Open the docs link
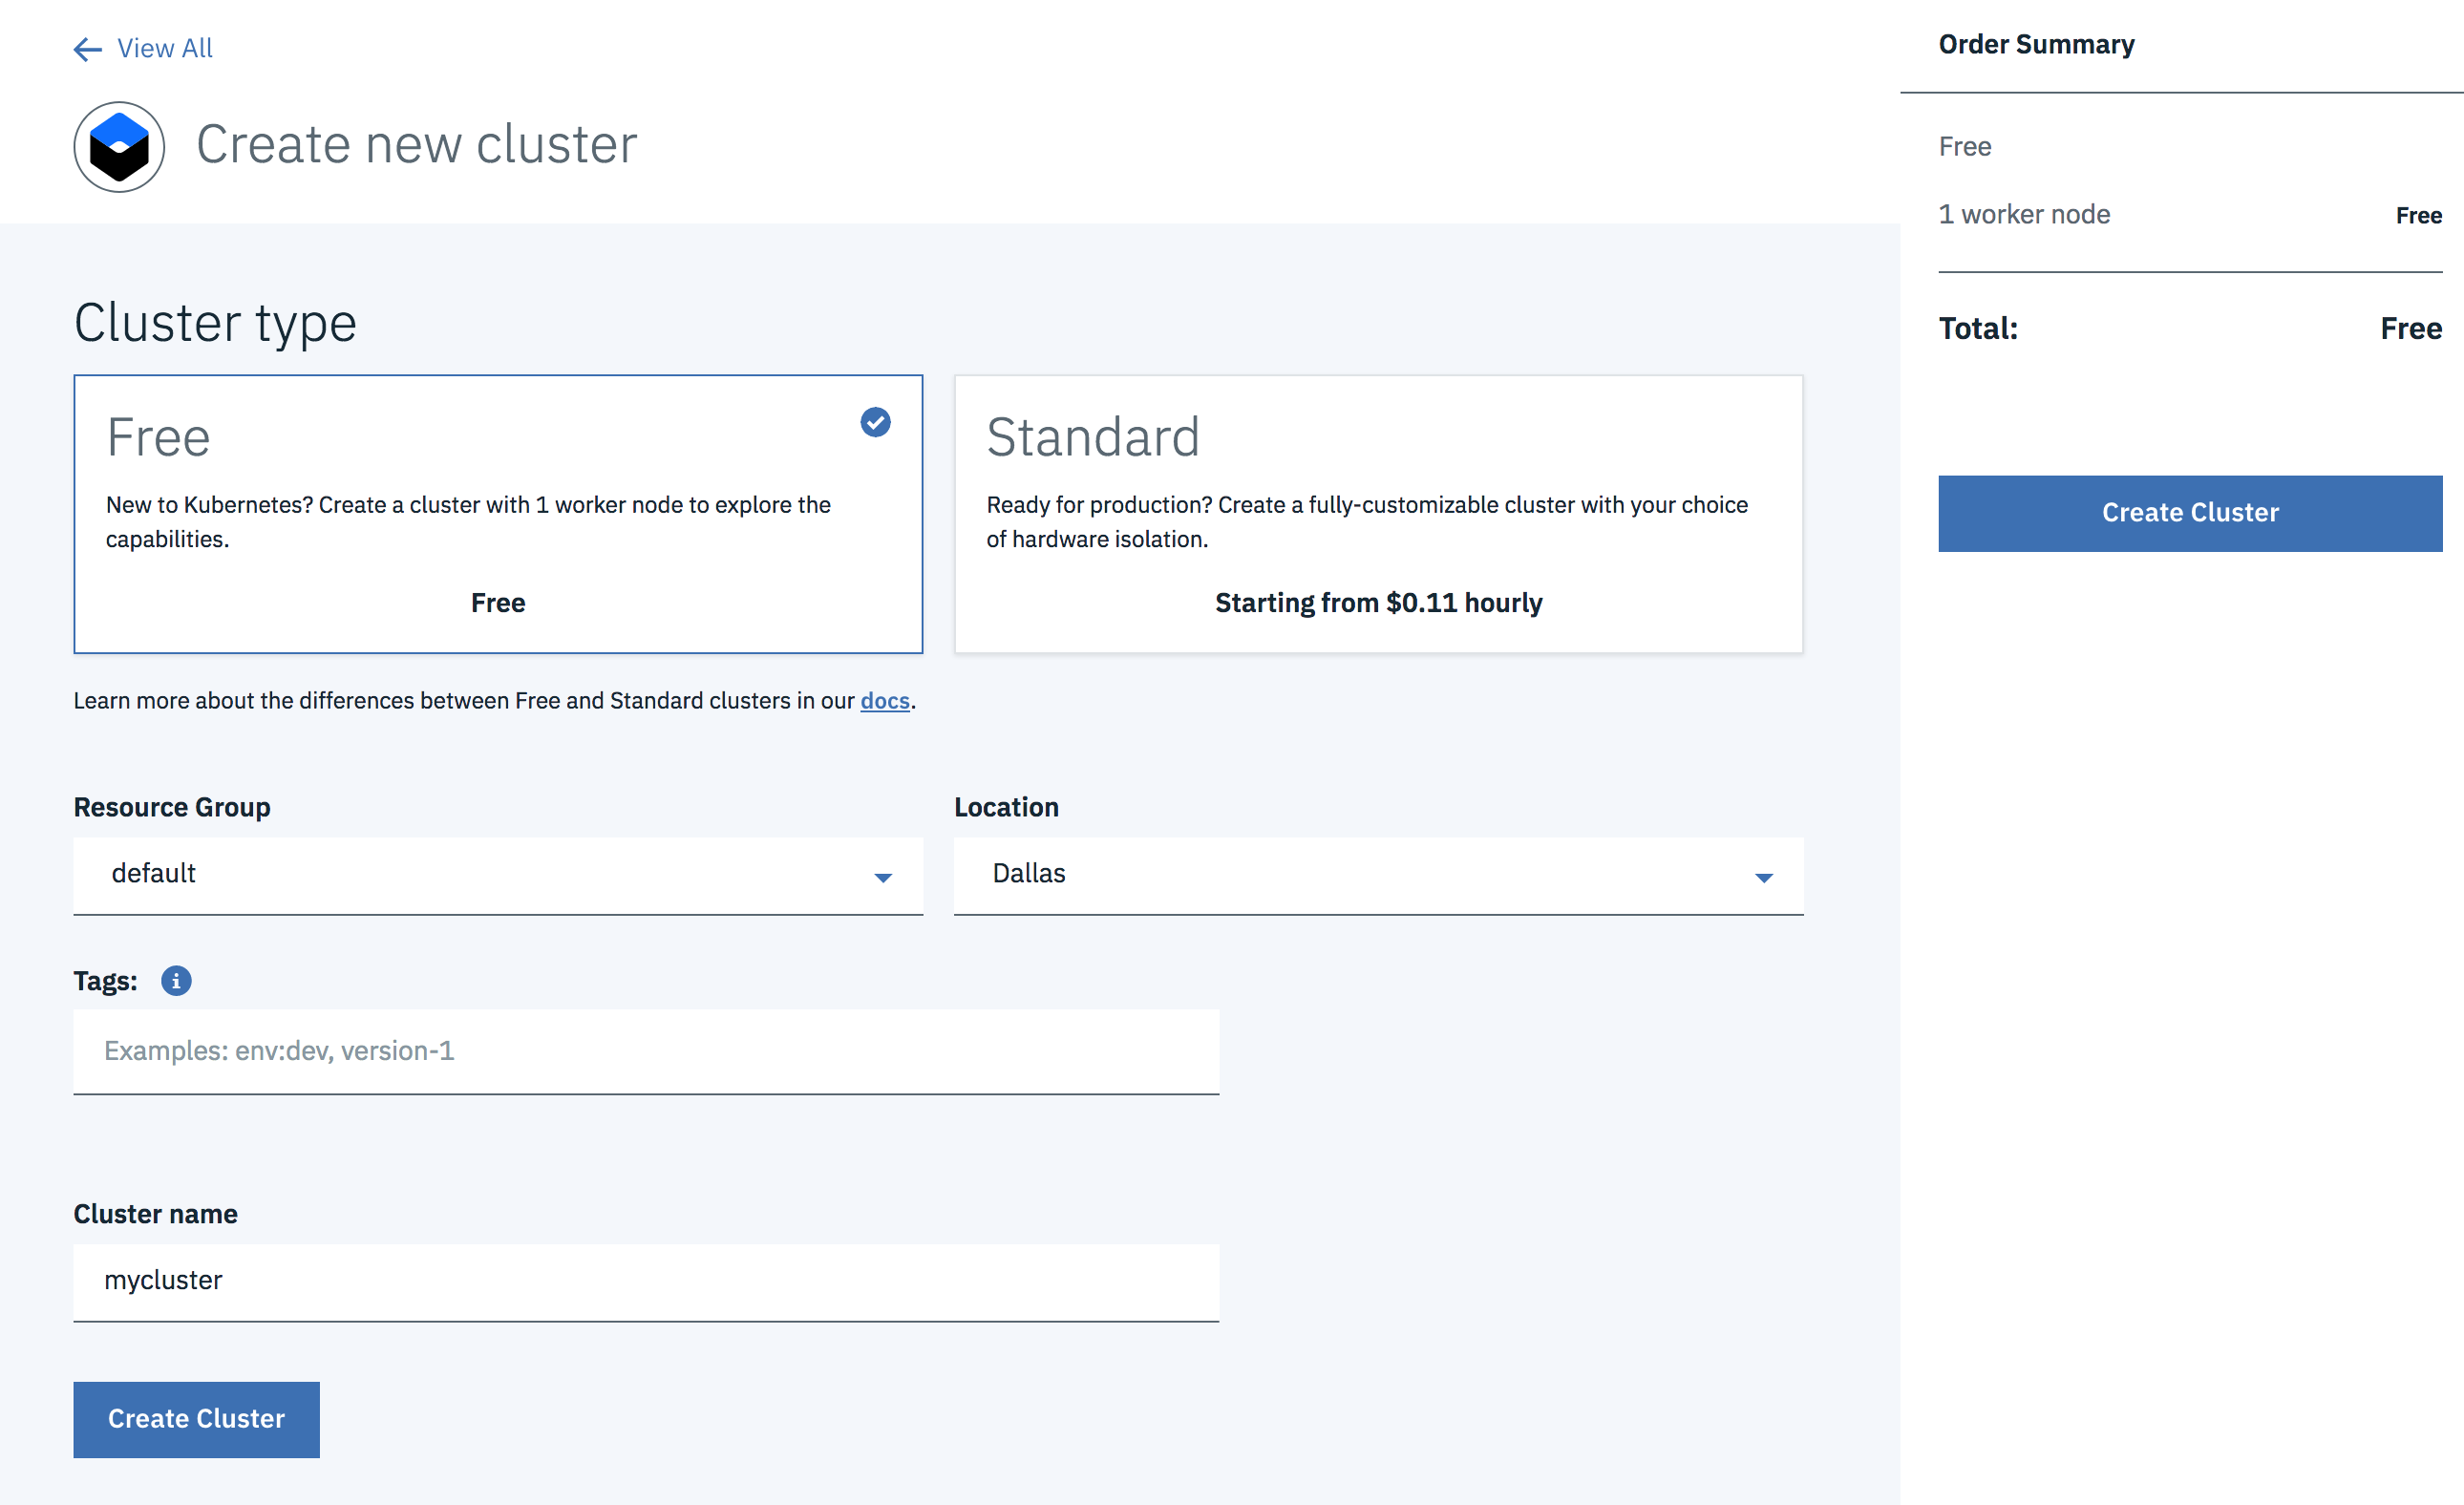2464x1505 pixels. pos(885,701)
